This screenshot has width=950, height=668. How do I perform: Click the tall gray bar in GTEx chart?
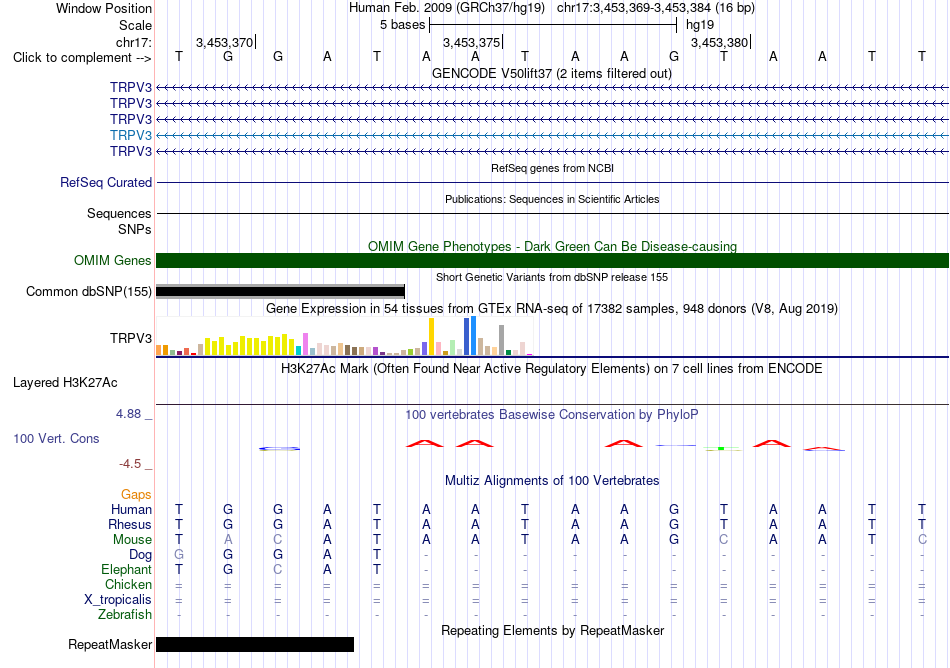point(502,340)
